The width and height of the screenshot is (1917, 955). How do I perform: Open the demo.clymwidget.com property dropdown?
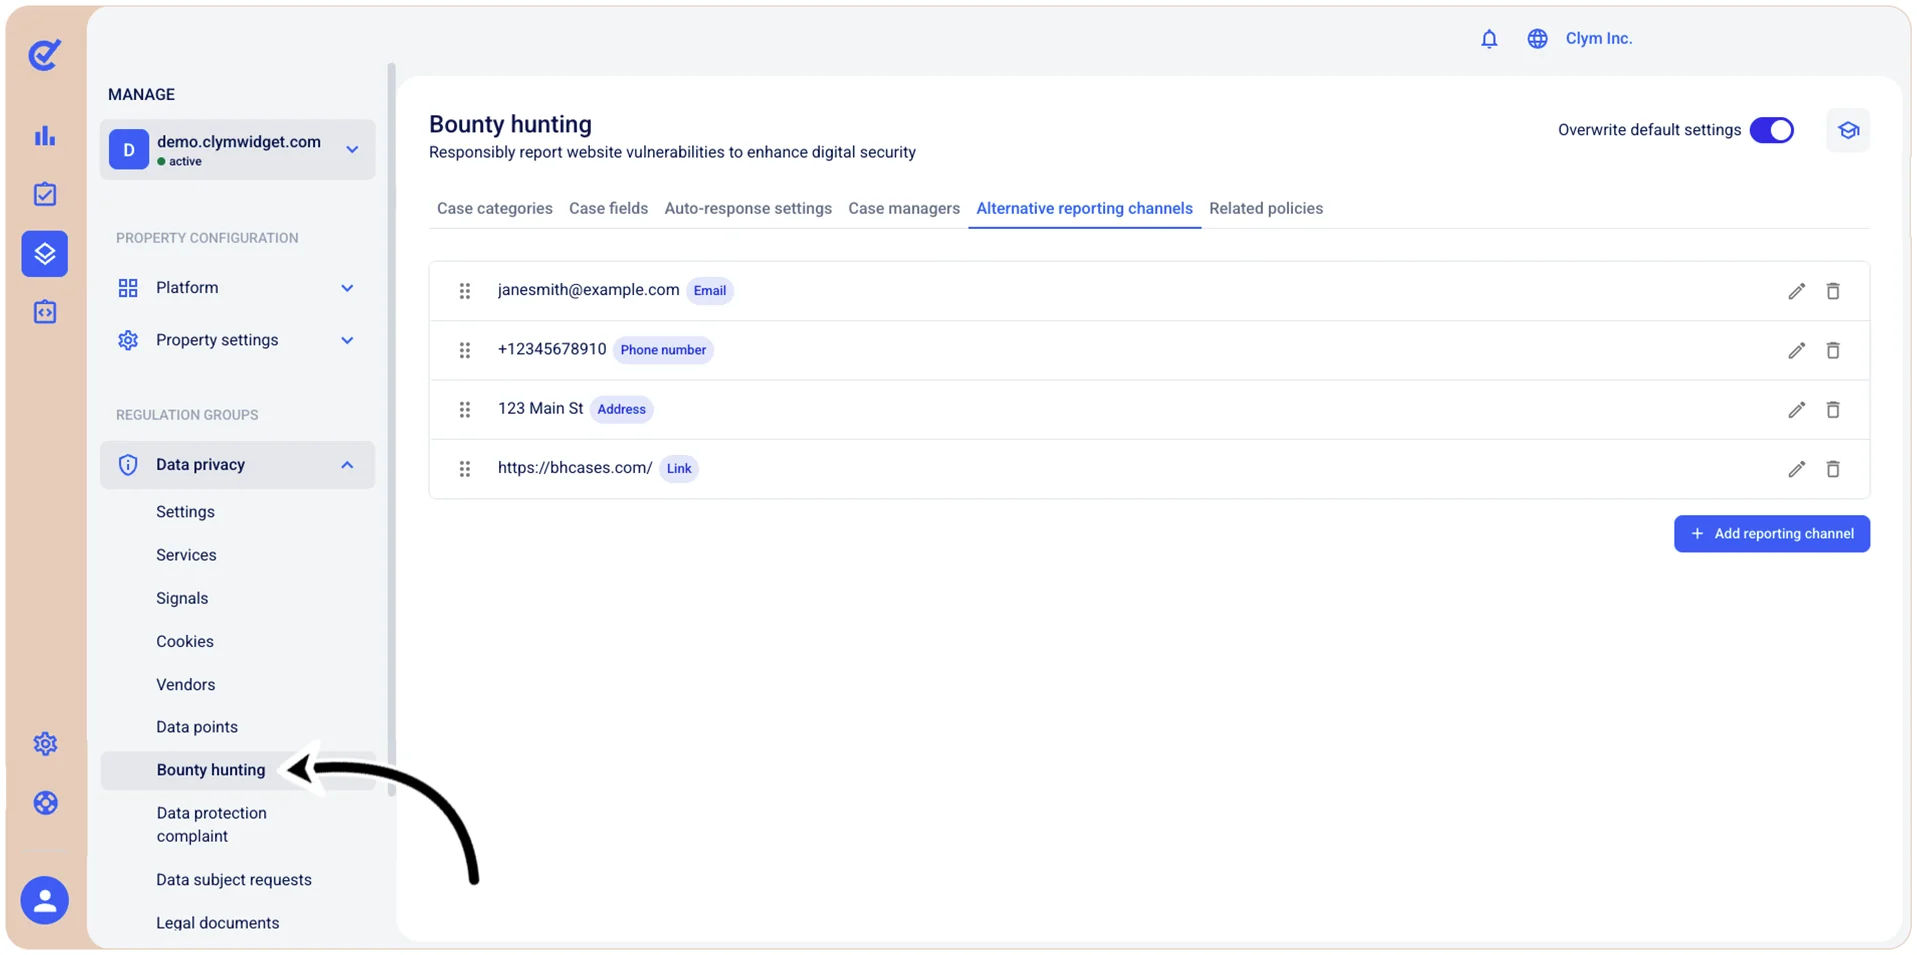click(238, 150)
